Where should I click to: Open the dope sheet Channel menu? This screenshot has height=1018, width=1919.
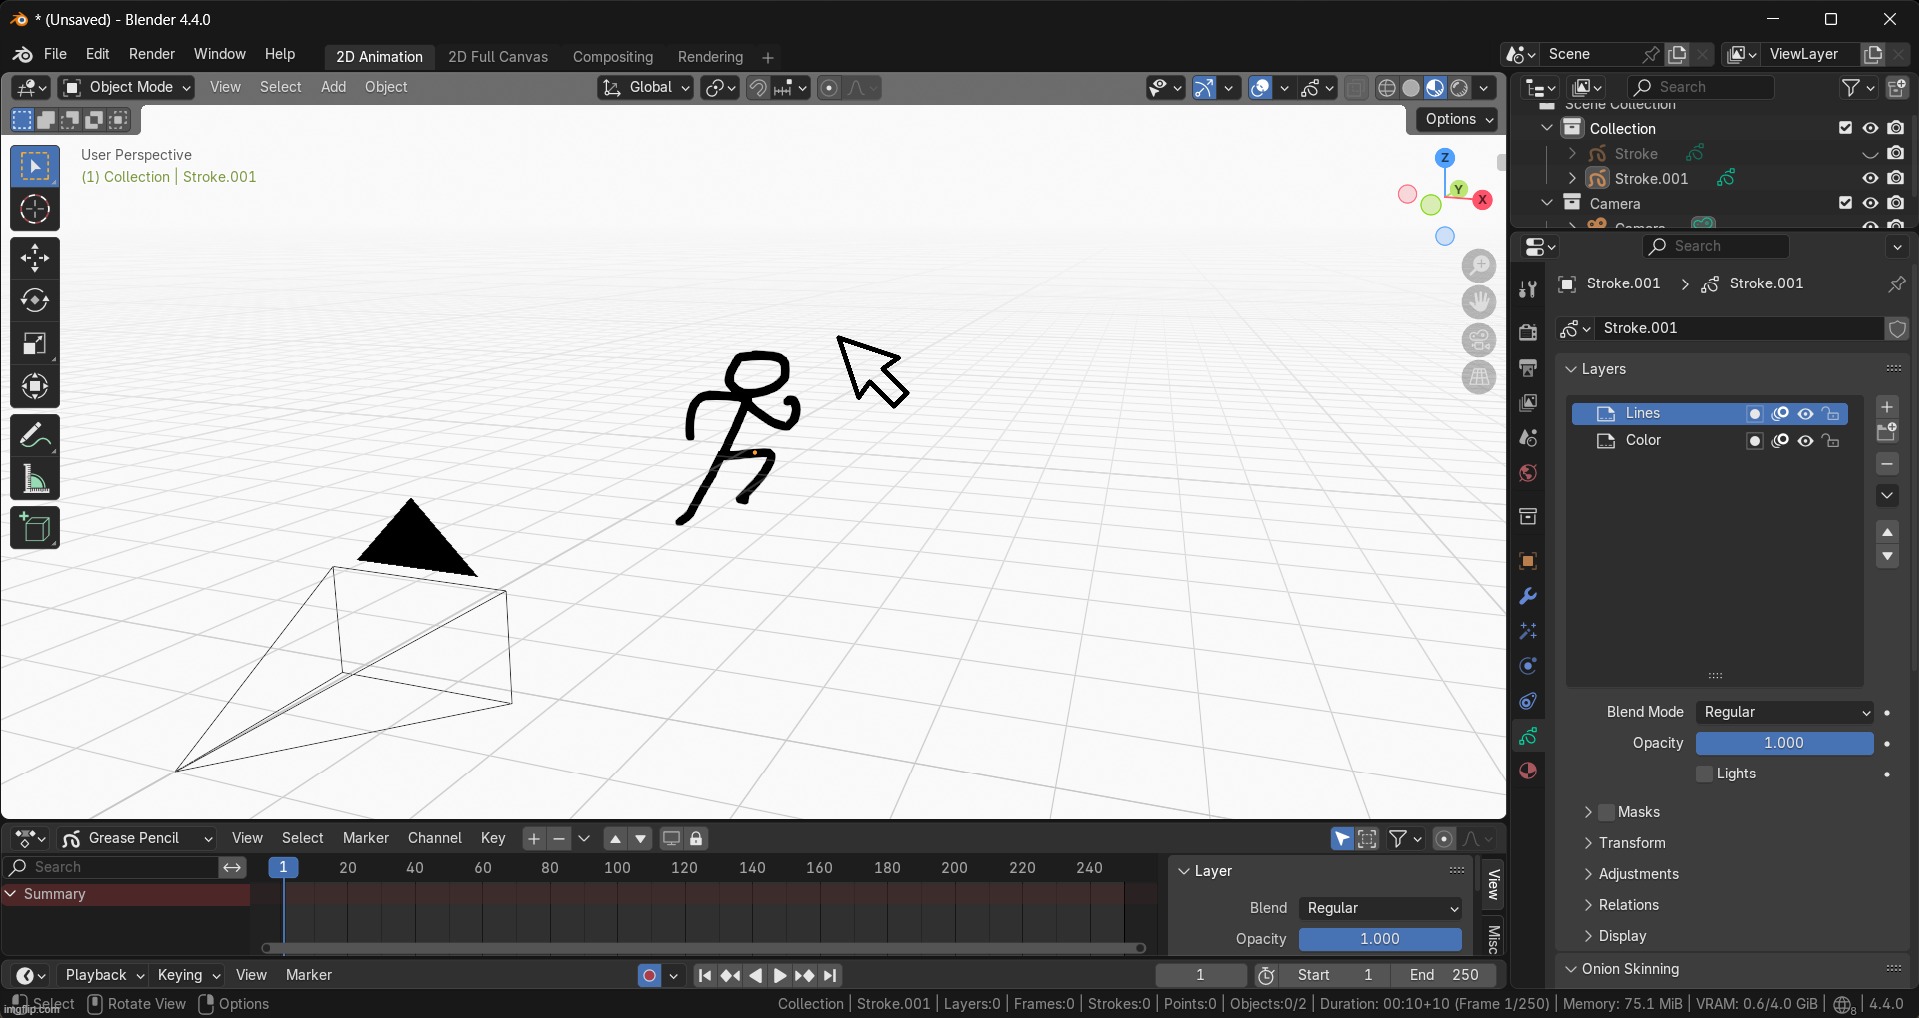coord(434,838)
